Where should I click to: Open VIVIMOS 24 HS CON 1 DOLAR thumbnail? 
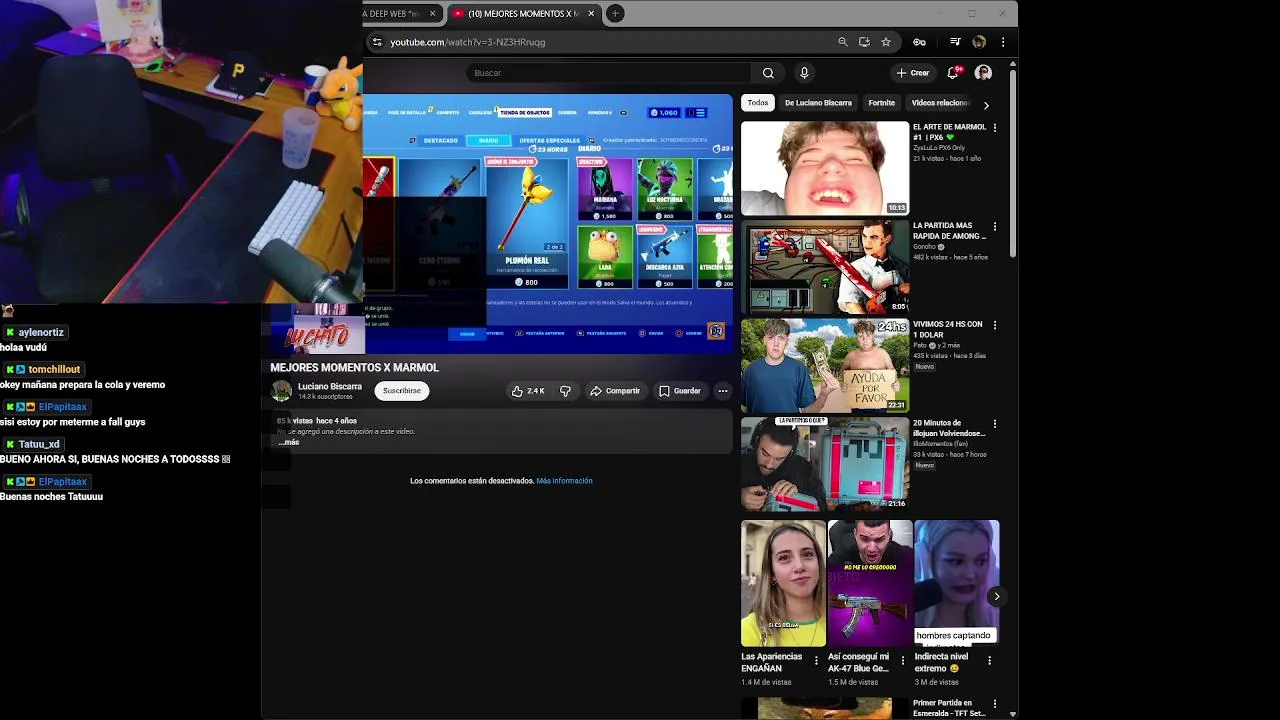pyautogui.click(x=825, y=365)
